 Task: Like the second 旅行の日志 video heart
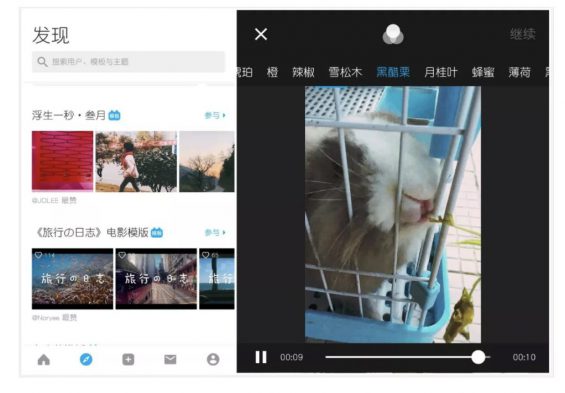click(x=122, y=255)
